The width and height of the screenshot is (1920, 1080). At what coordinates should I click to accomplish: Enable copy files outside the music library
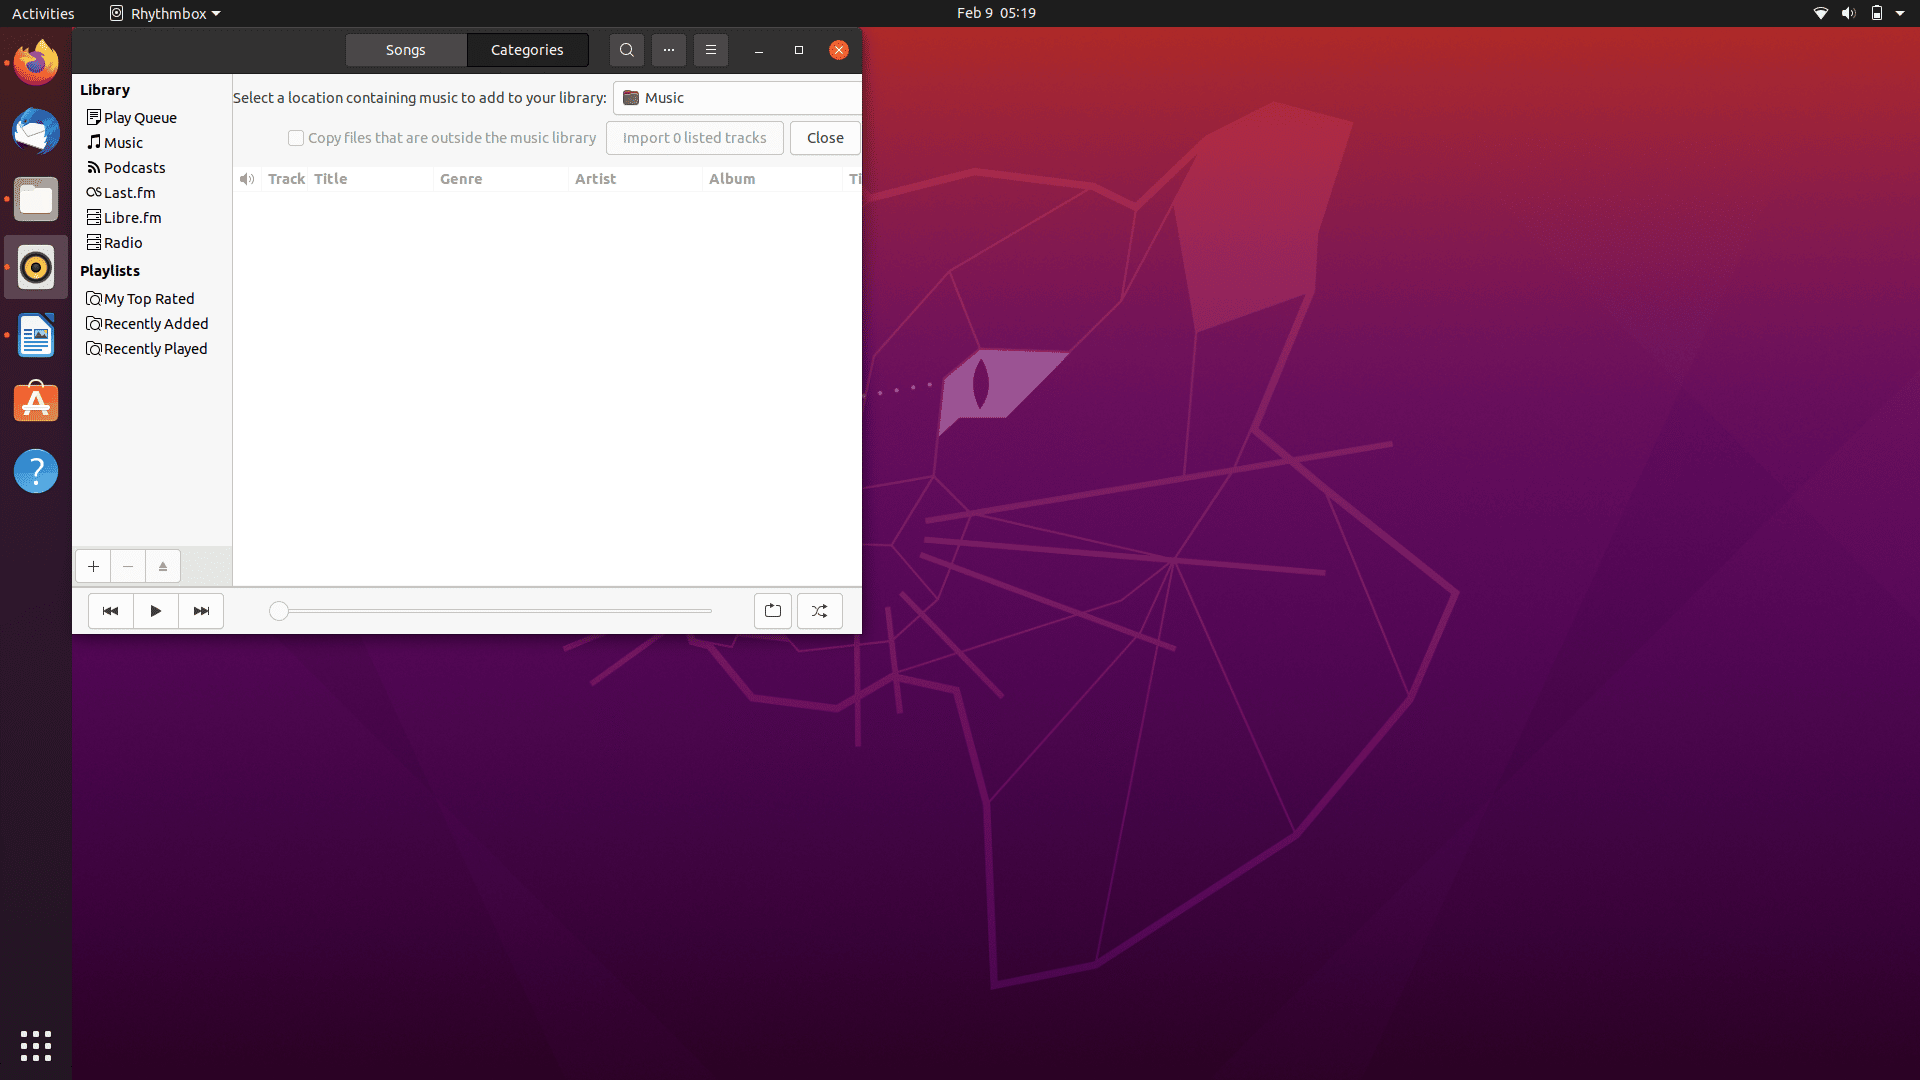(x=296, y=138)
